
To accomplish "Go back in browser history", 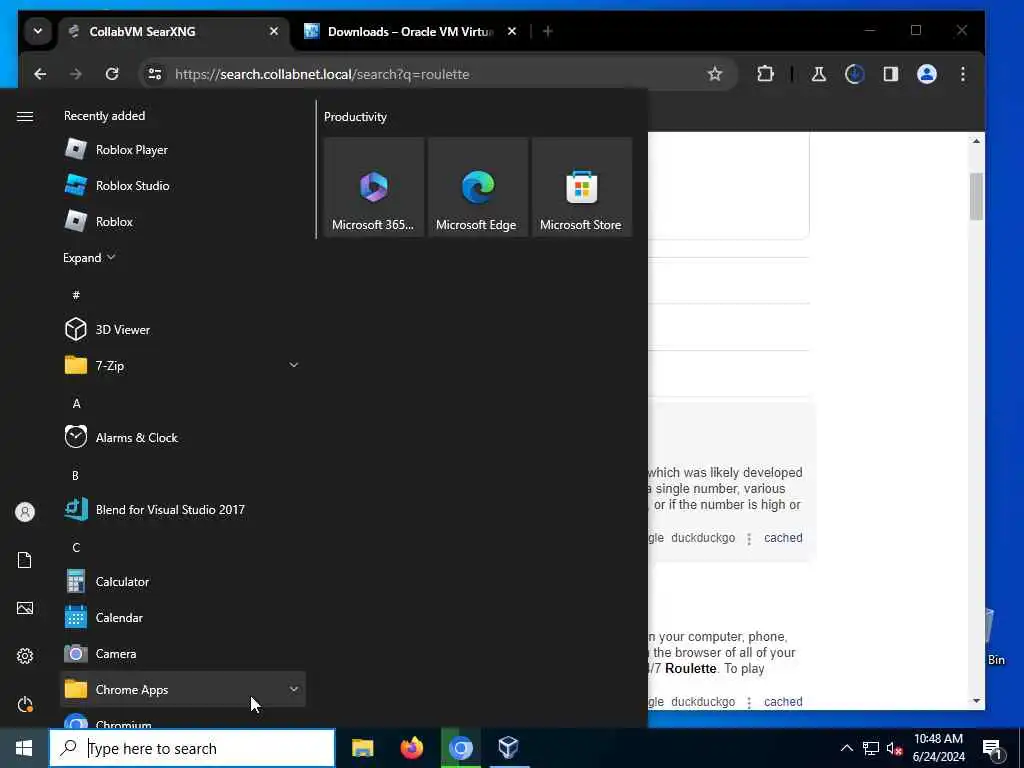I will click(40, 74).
